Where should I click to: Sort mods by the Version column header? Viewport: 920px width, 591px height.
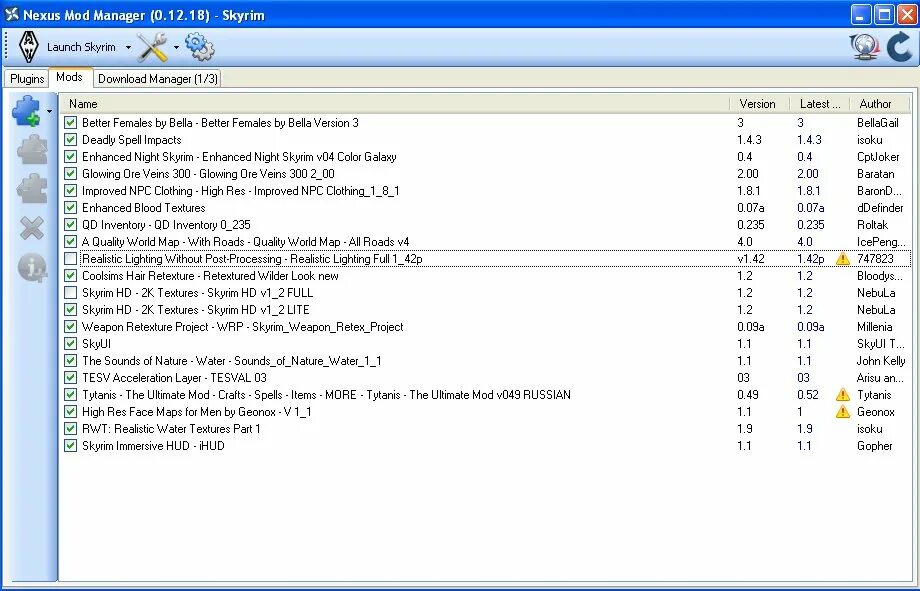pyautogui.click(x=758, y=103)
